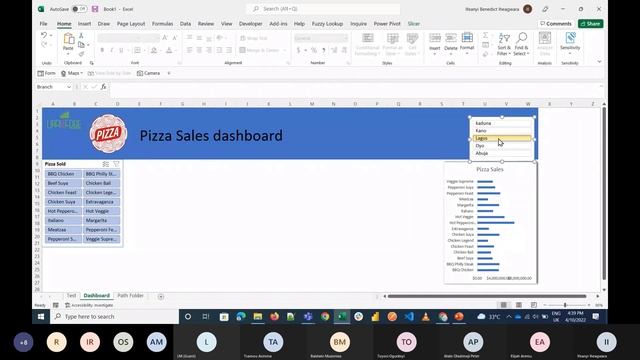Open the Find & Select dropdown

point(521,44)
